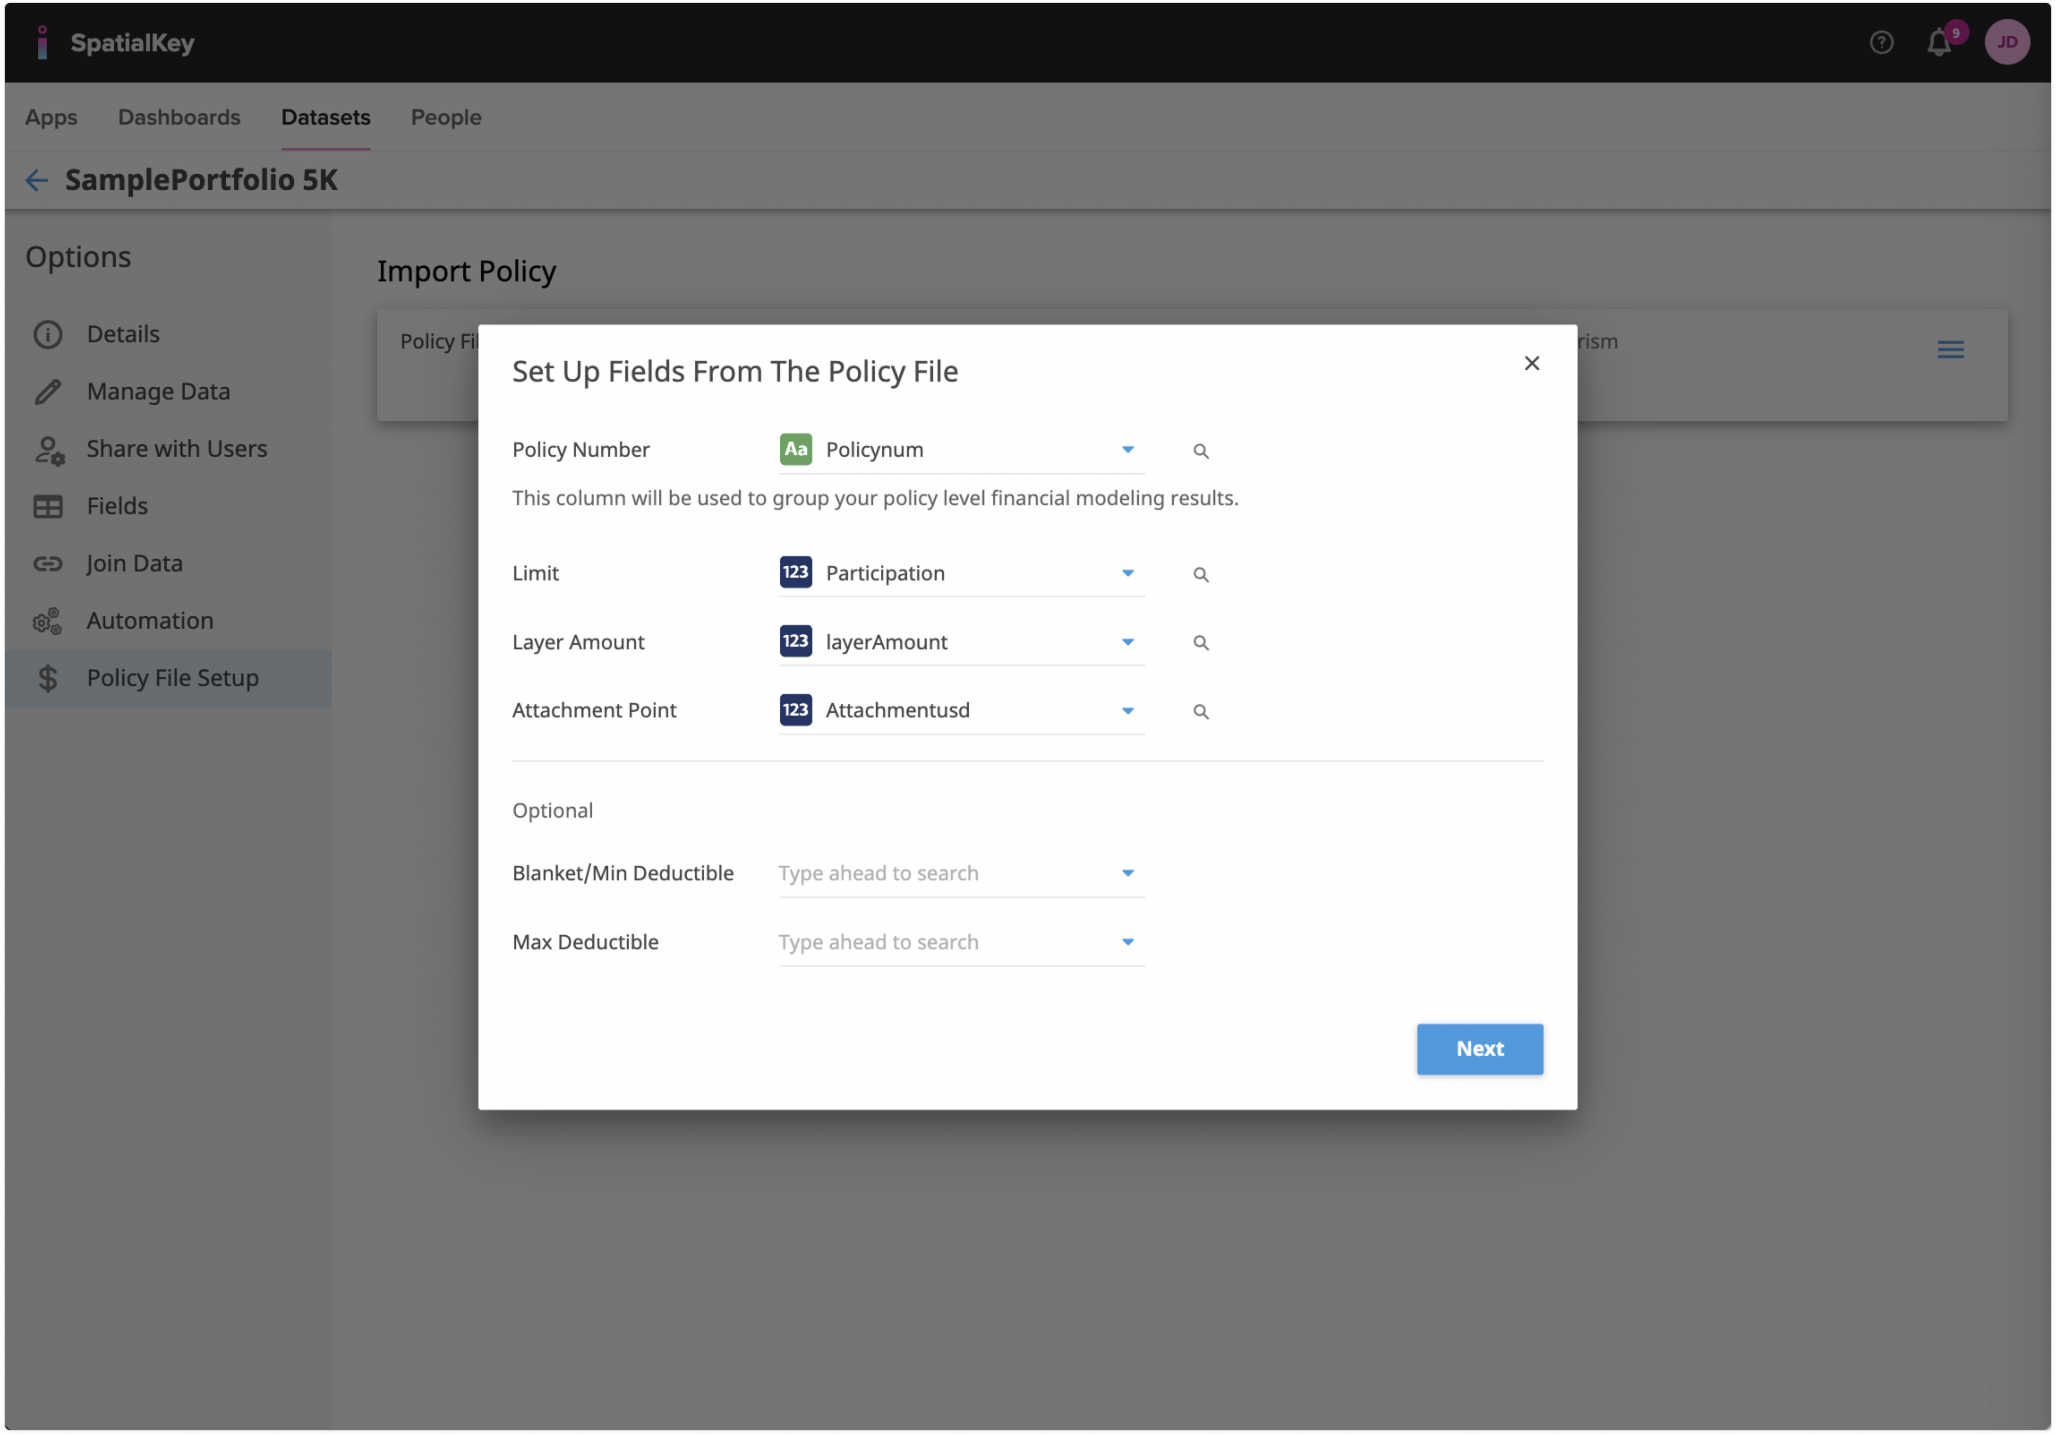The image size is (2056, 1437).
Task: Go back using the left arrow
Action: pyautogui.click(x=37, y=180)
